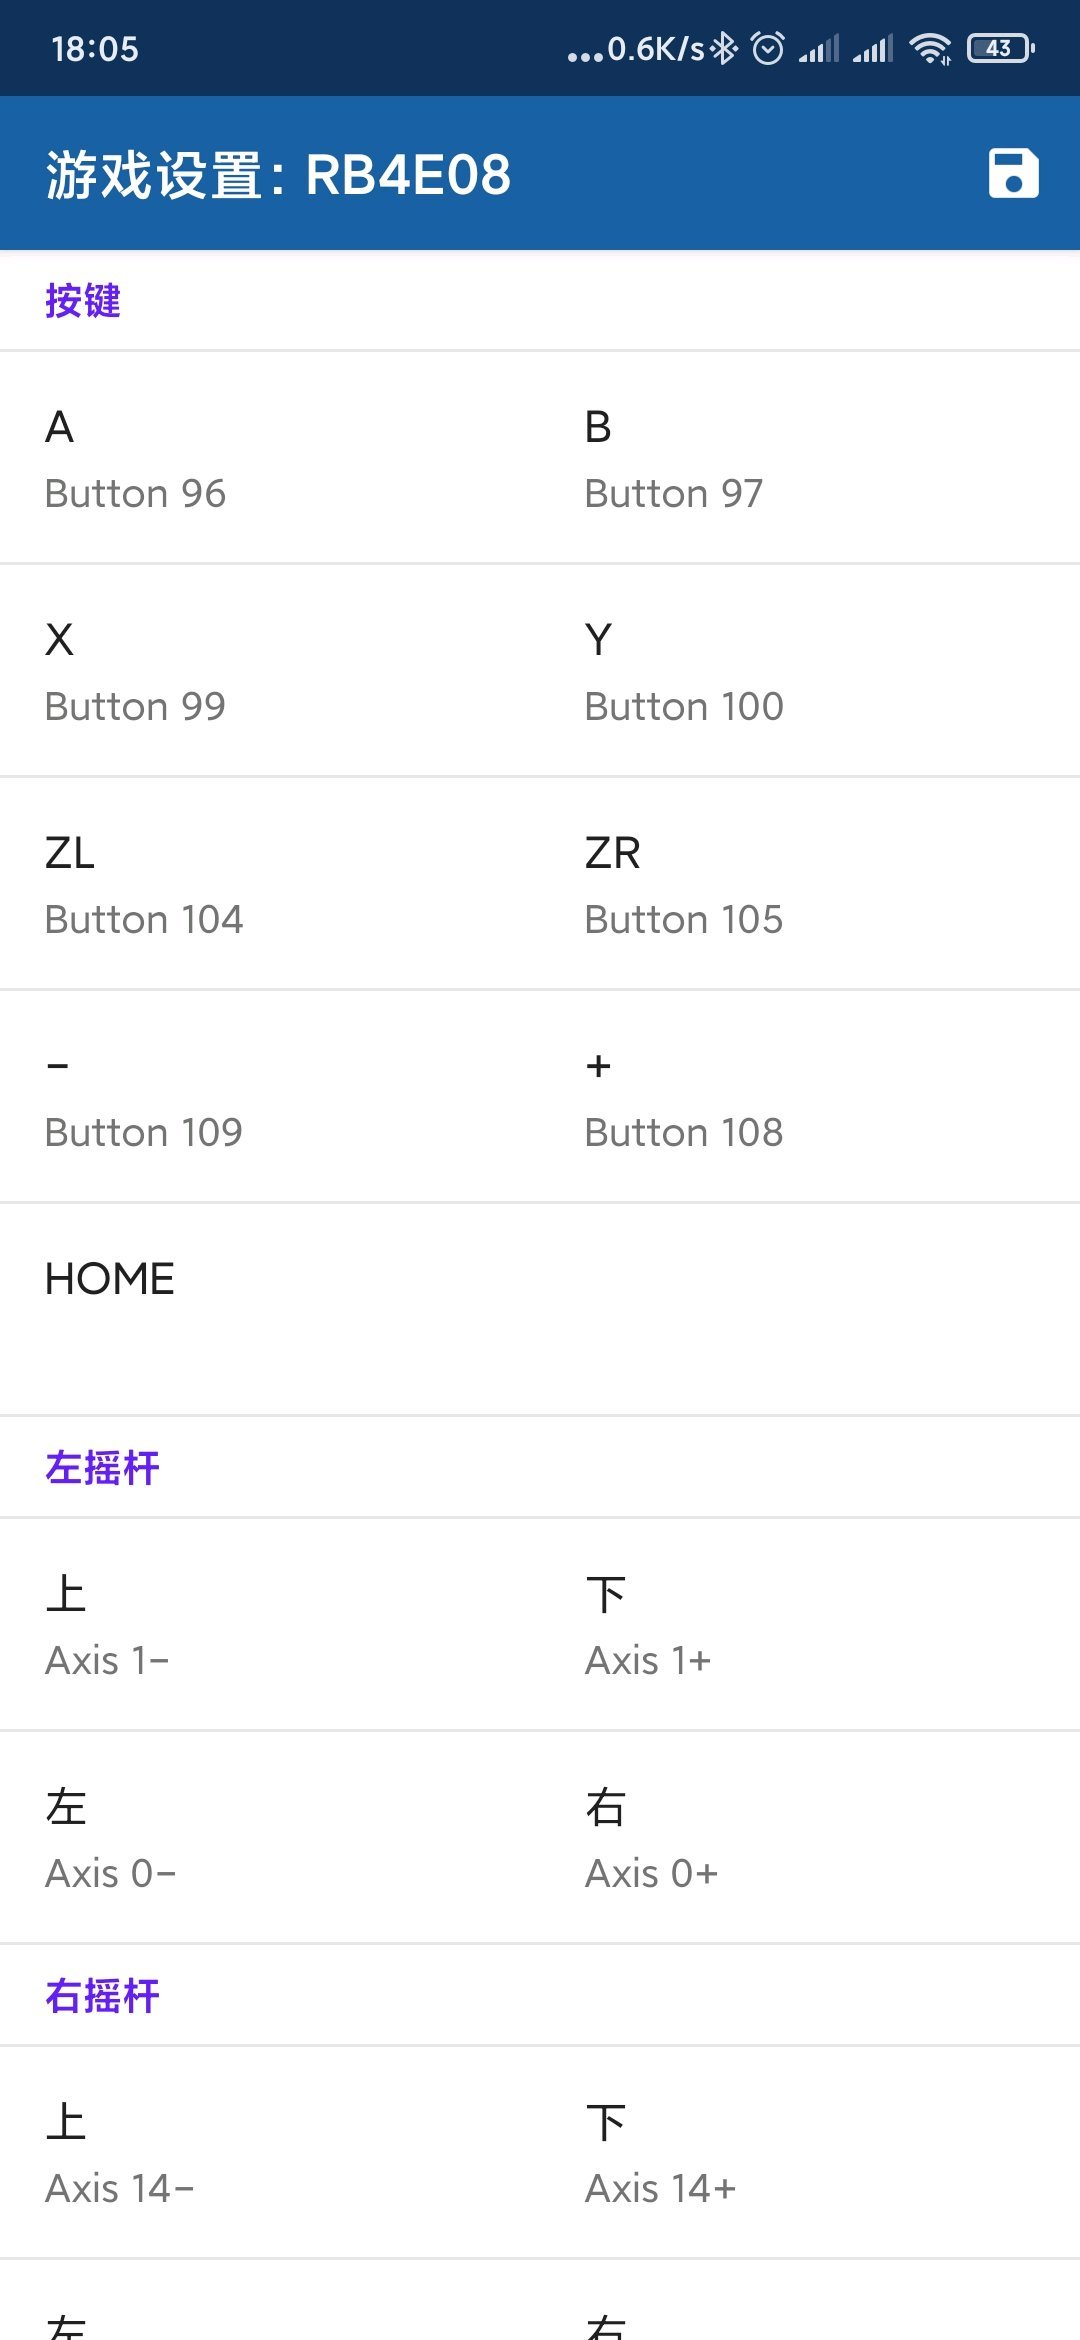Change the X button mapping
The image size is (1080, 2340).
[x=270, y=671]
